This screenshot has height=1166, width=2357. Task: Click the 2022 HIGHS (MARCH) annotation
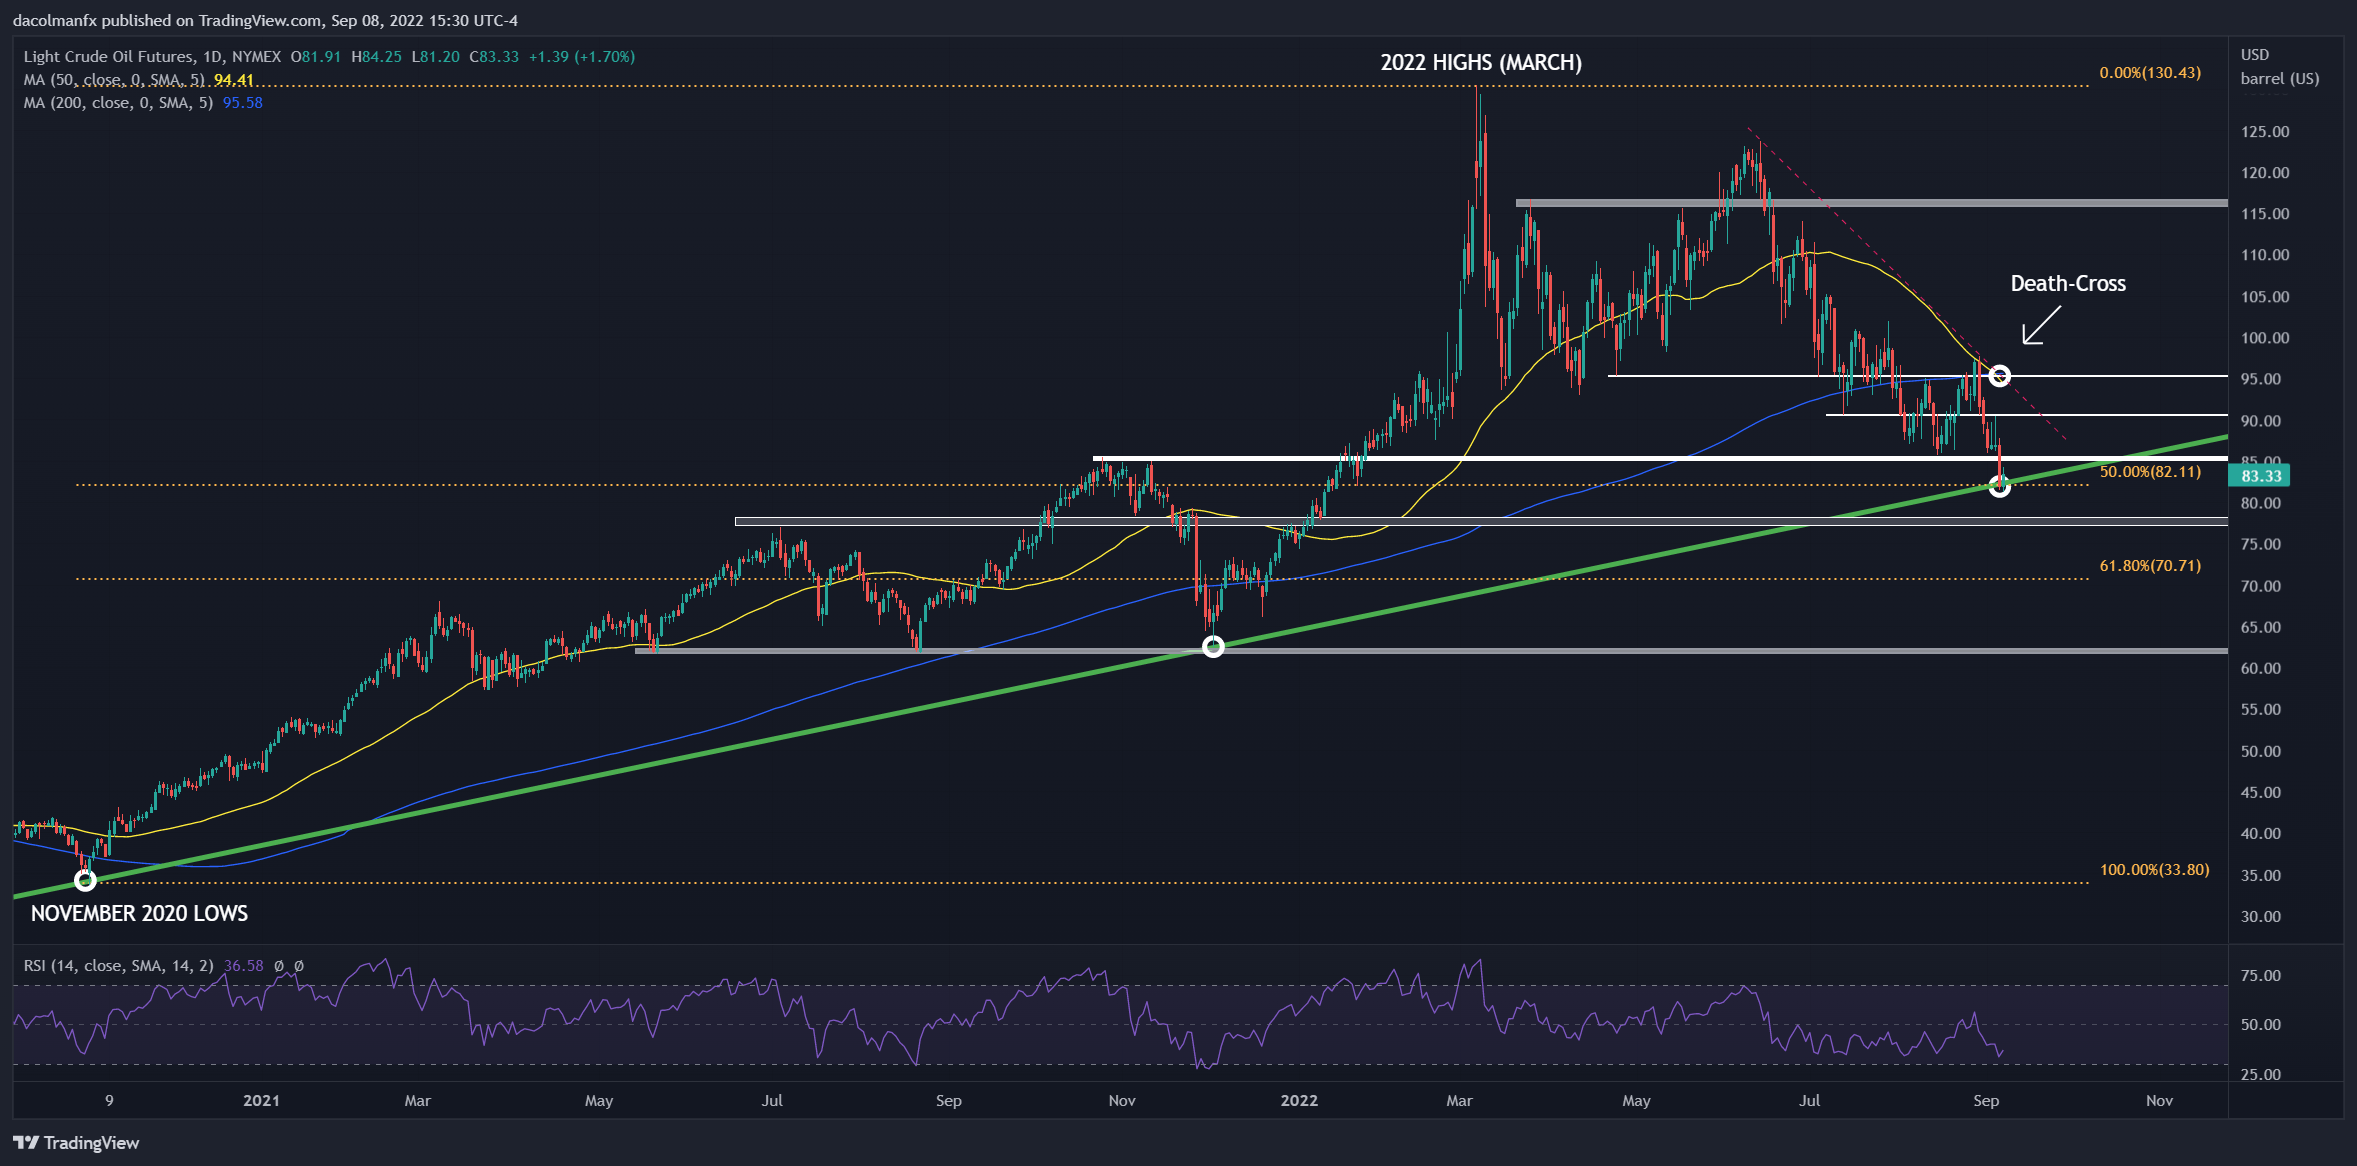[1481, 63]
